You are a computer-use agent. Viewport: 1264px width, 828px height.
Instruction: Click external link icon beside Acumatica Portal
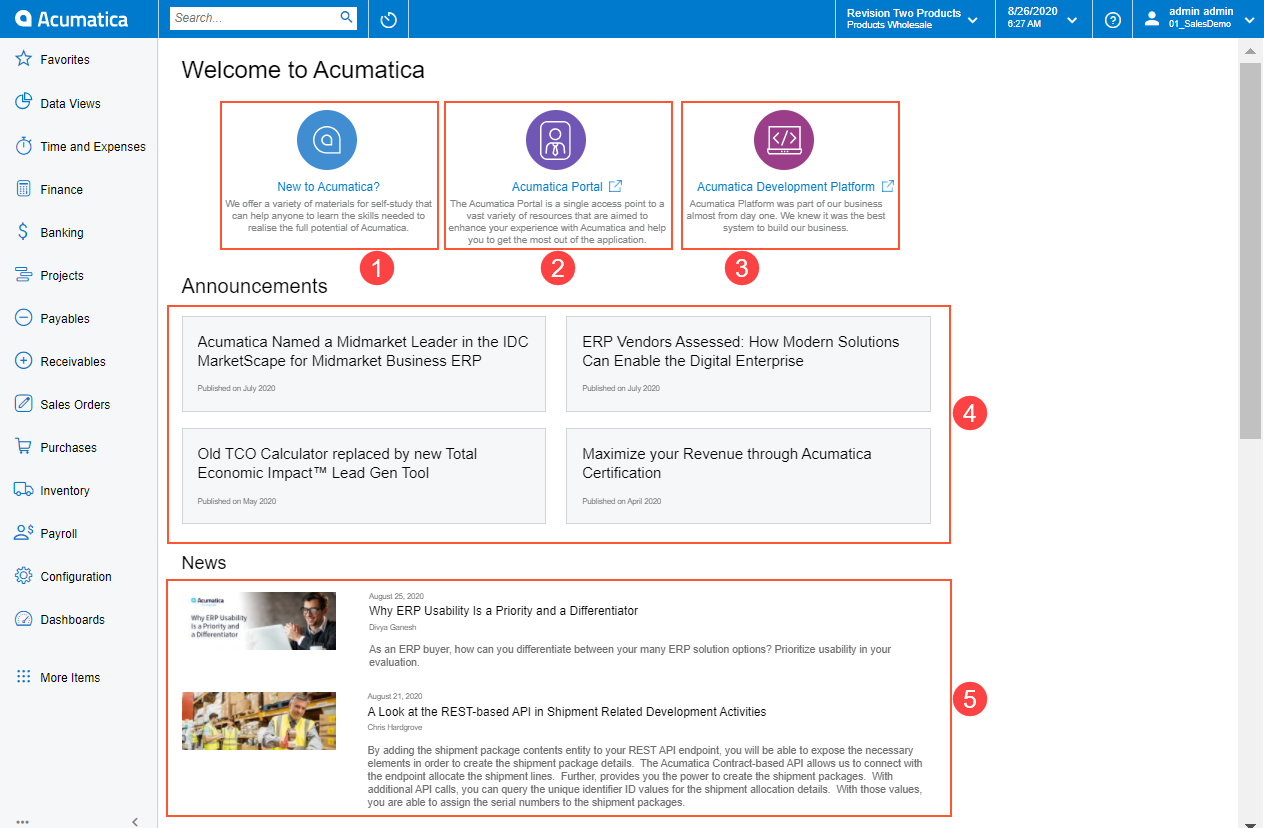[x=616, y=186]
